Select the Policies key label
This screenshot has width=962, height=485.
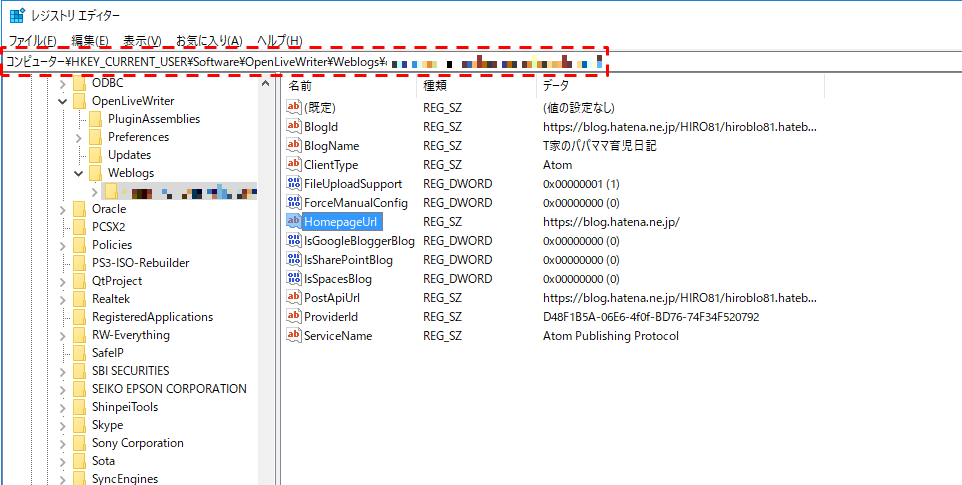pos(112,245)
